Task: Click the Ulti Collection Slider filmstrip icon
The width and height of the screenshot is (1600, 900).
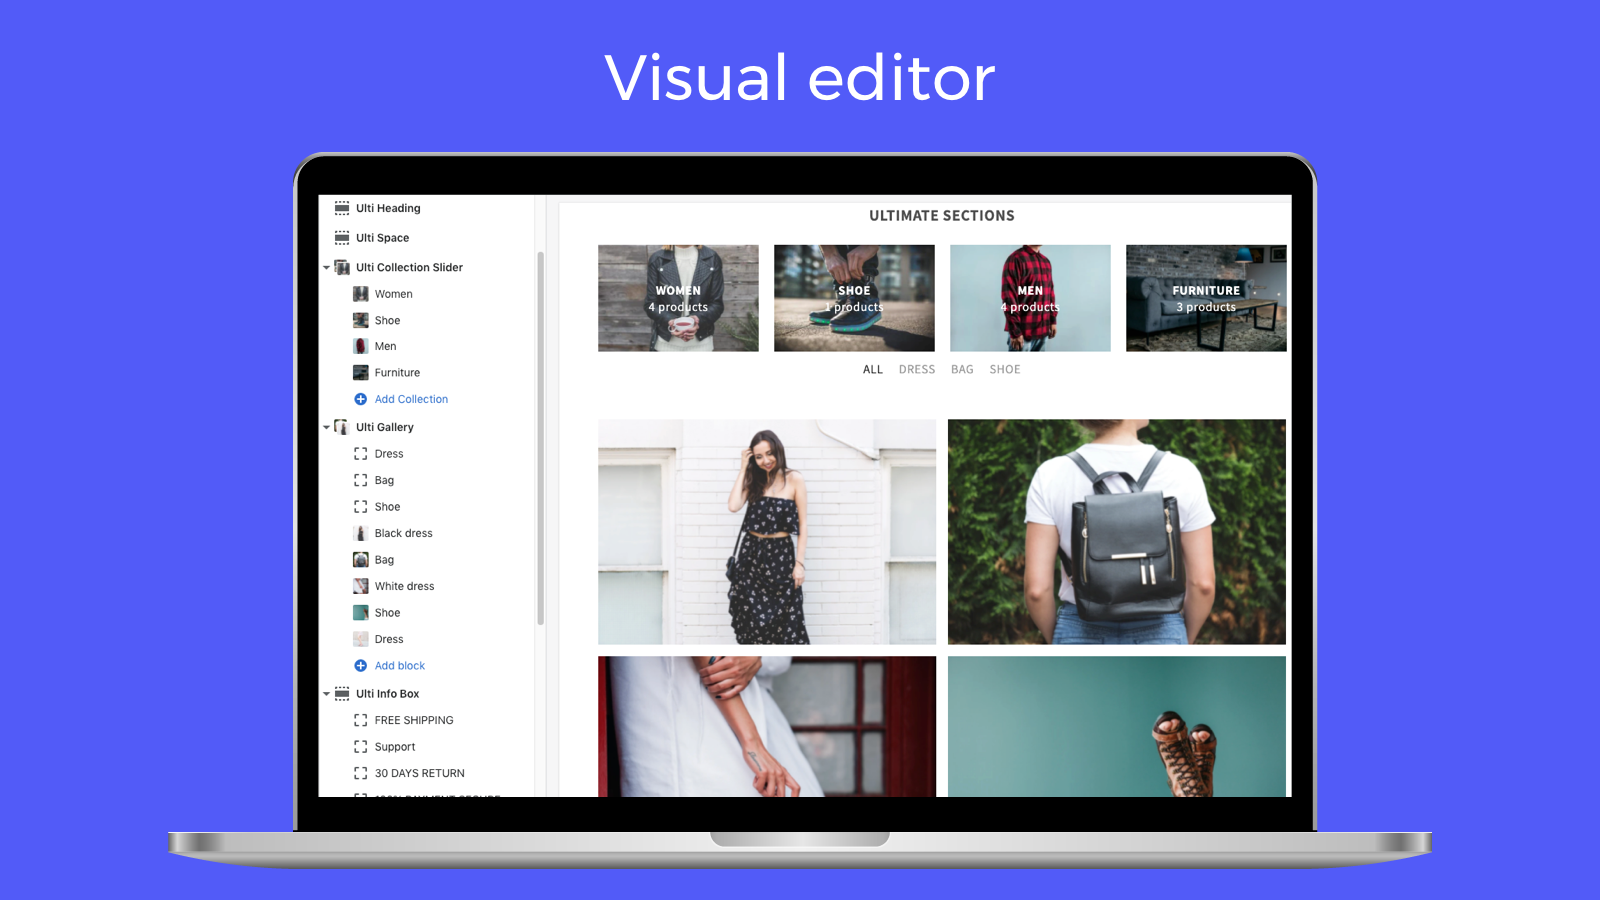Action: coord(341,267)
